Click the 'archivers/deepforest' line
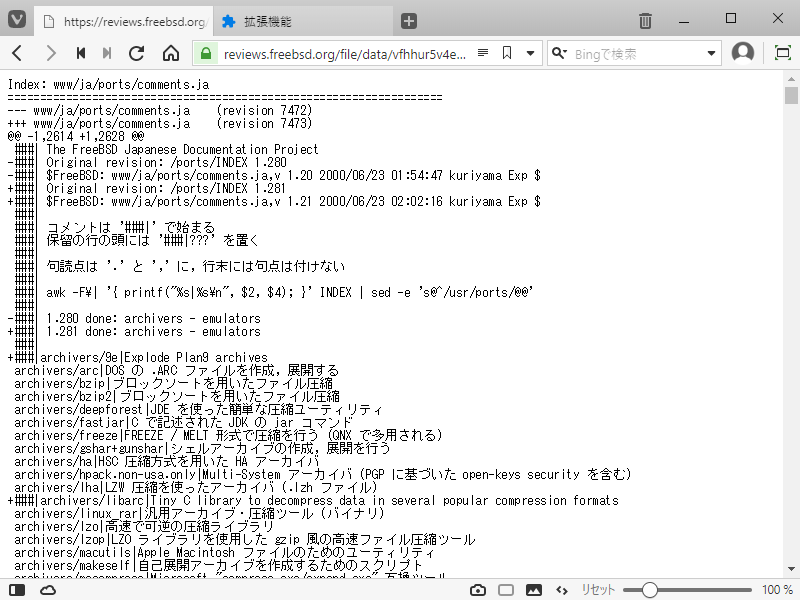 [x=198, y=410]
